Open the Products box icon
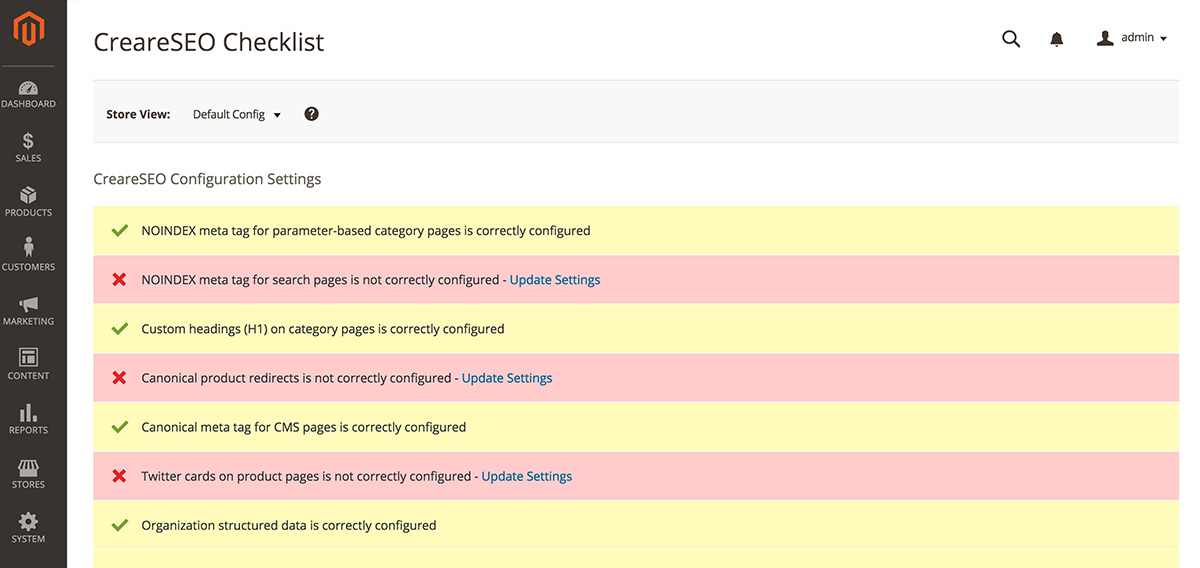 [28, 196]
